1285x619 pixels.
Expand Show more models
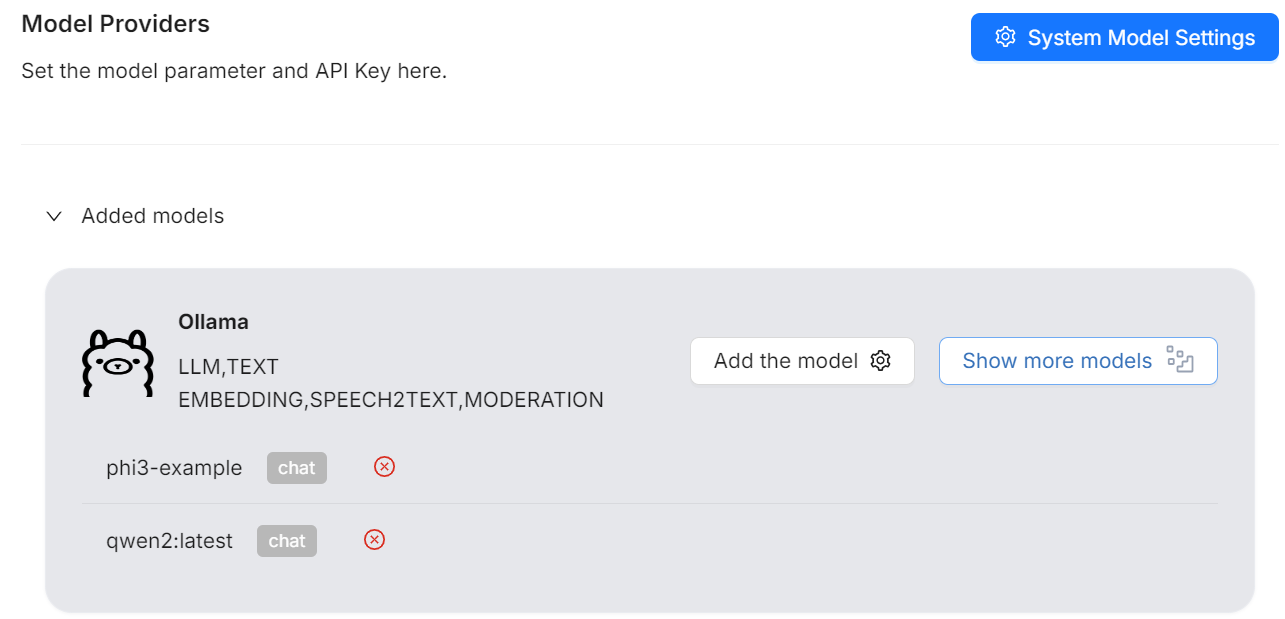point(1057,361)
